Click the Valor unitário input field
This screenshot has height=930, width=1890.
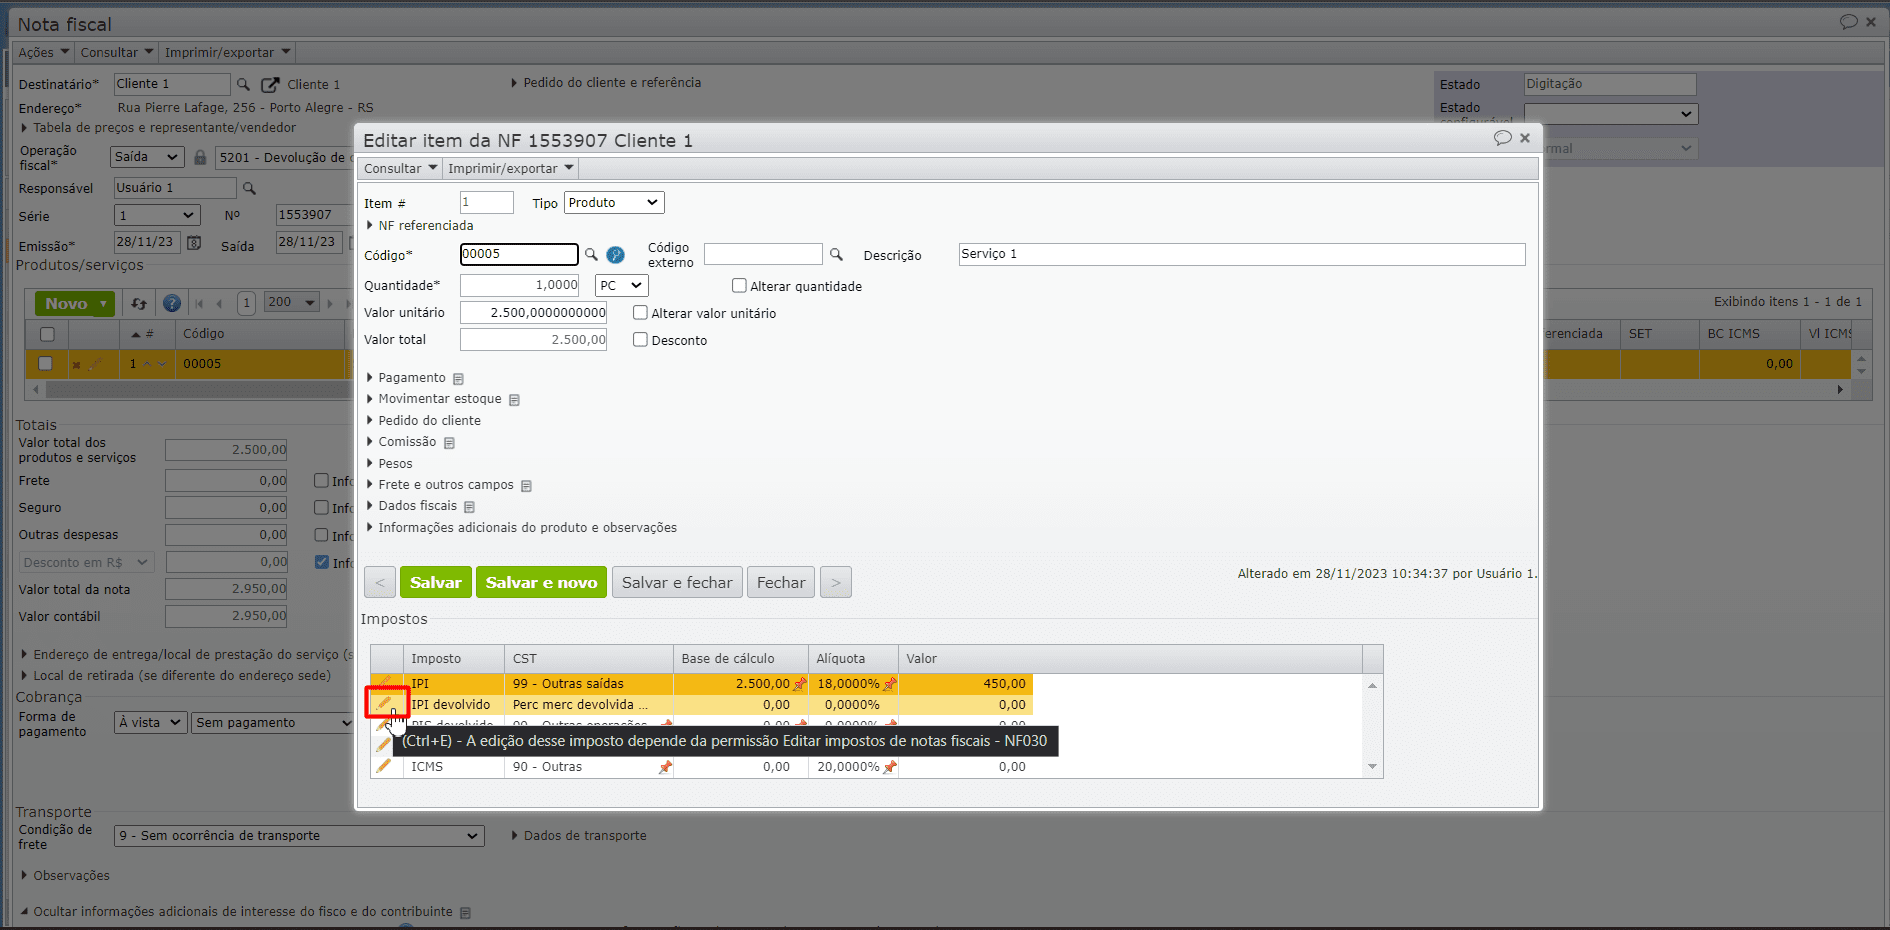point(534,313)
